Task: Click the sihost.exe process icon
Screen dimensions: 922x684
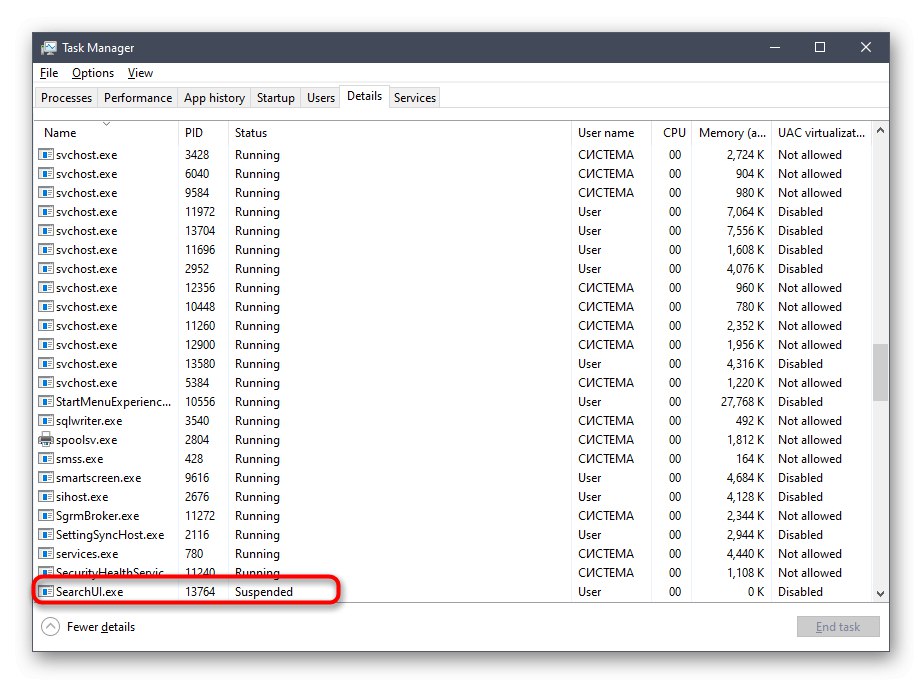Action: point(46,496)
